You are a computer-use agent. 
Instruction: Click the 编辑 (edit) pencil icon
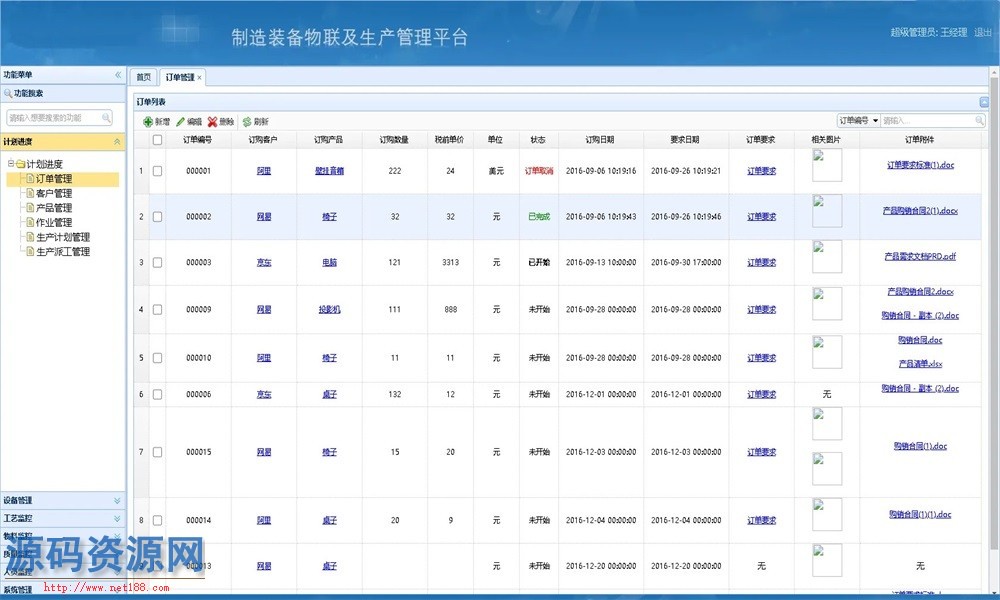(180, 121)
